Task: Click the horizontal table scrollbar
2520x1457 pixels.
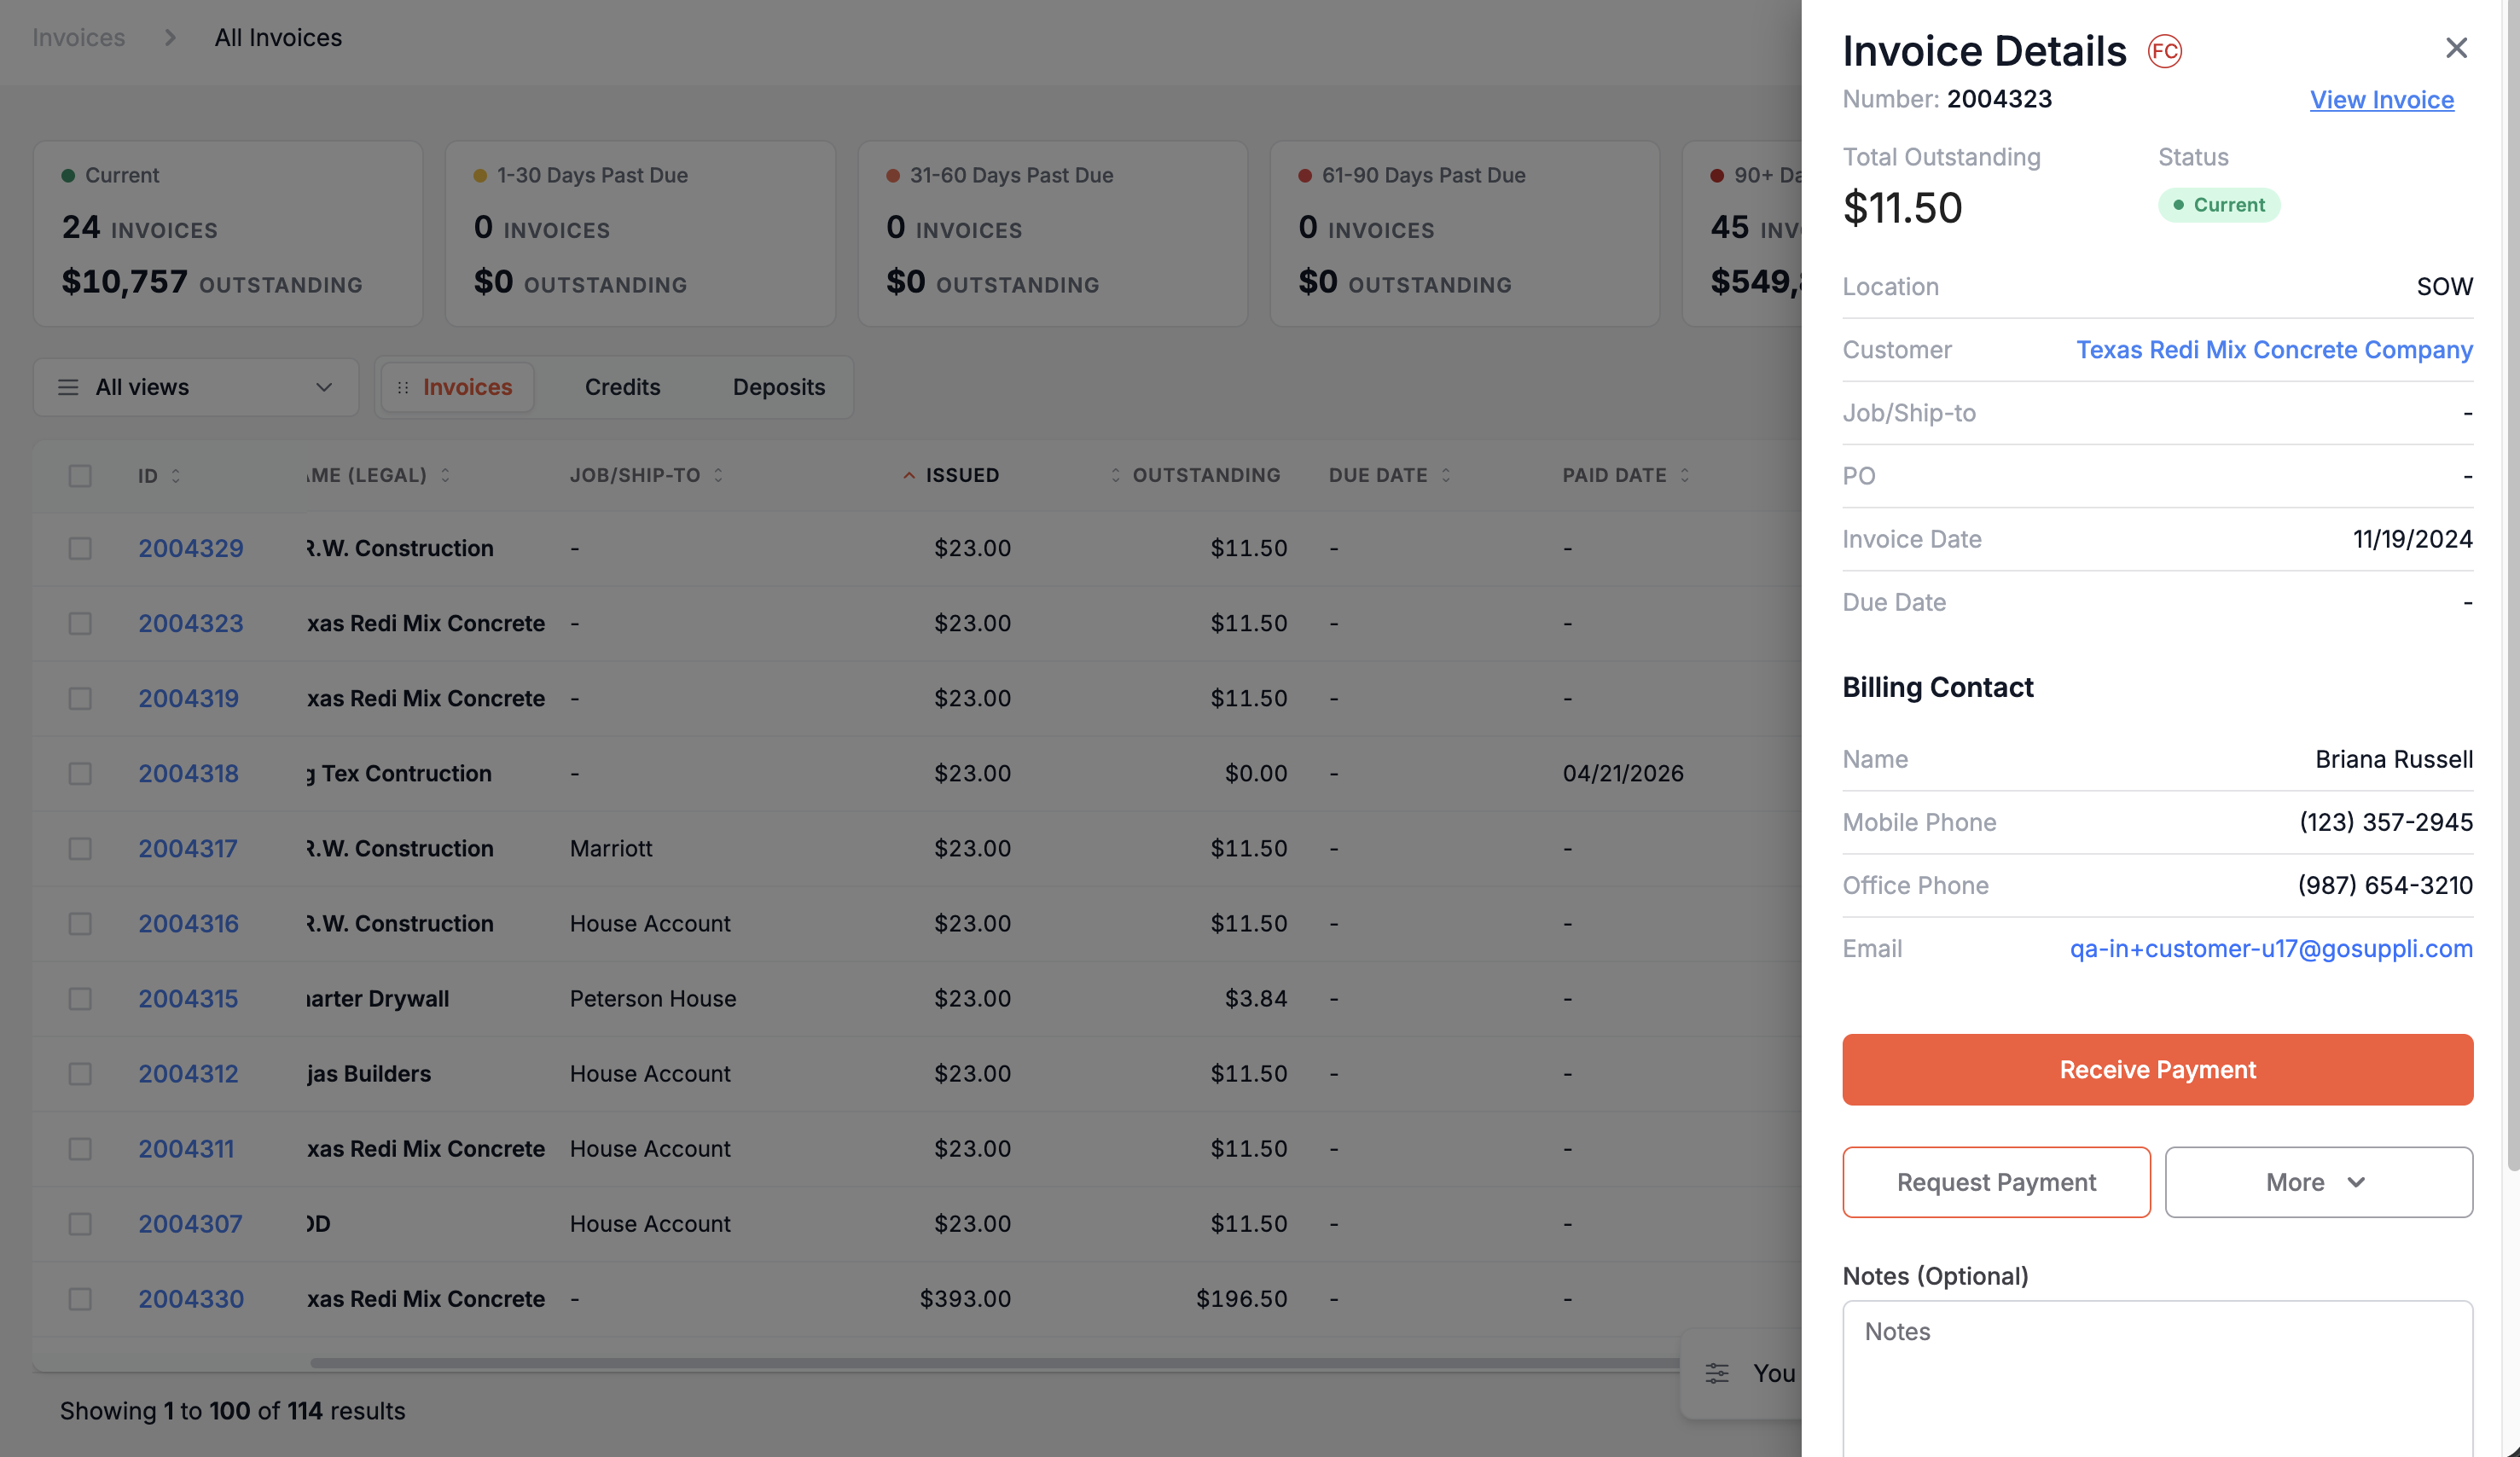Action: 995,1363
